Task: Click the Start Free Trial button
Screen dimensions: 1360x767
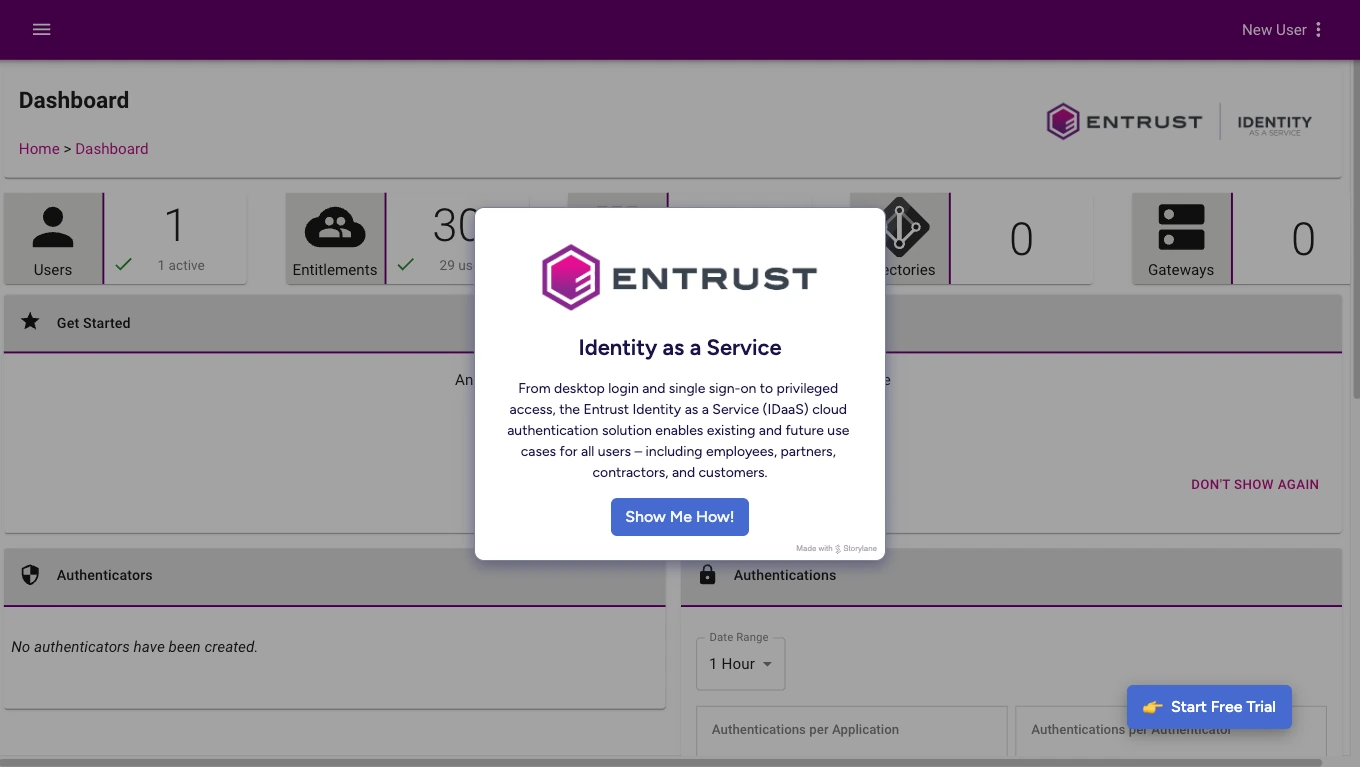Action: (1209, 707)
